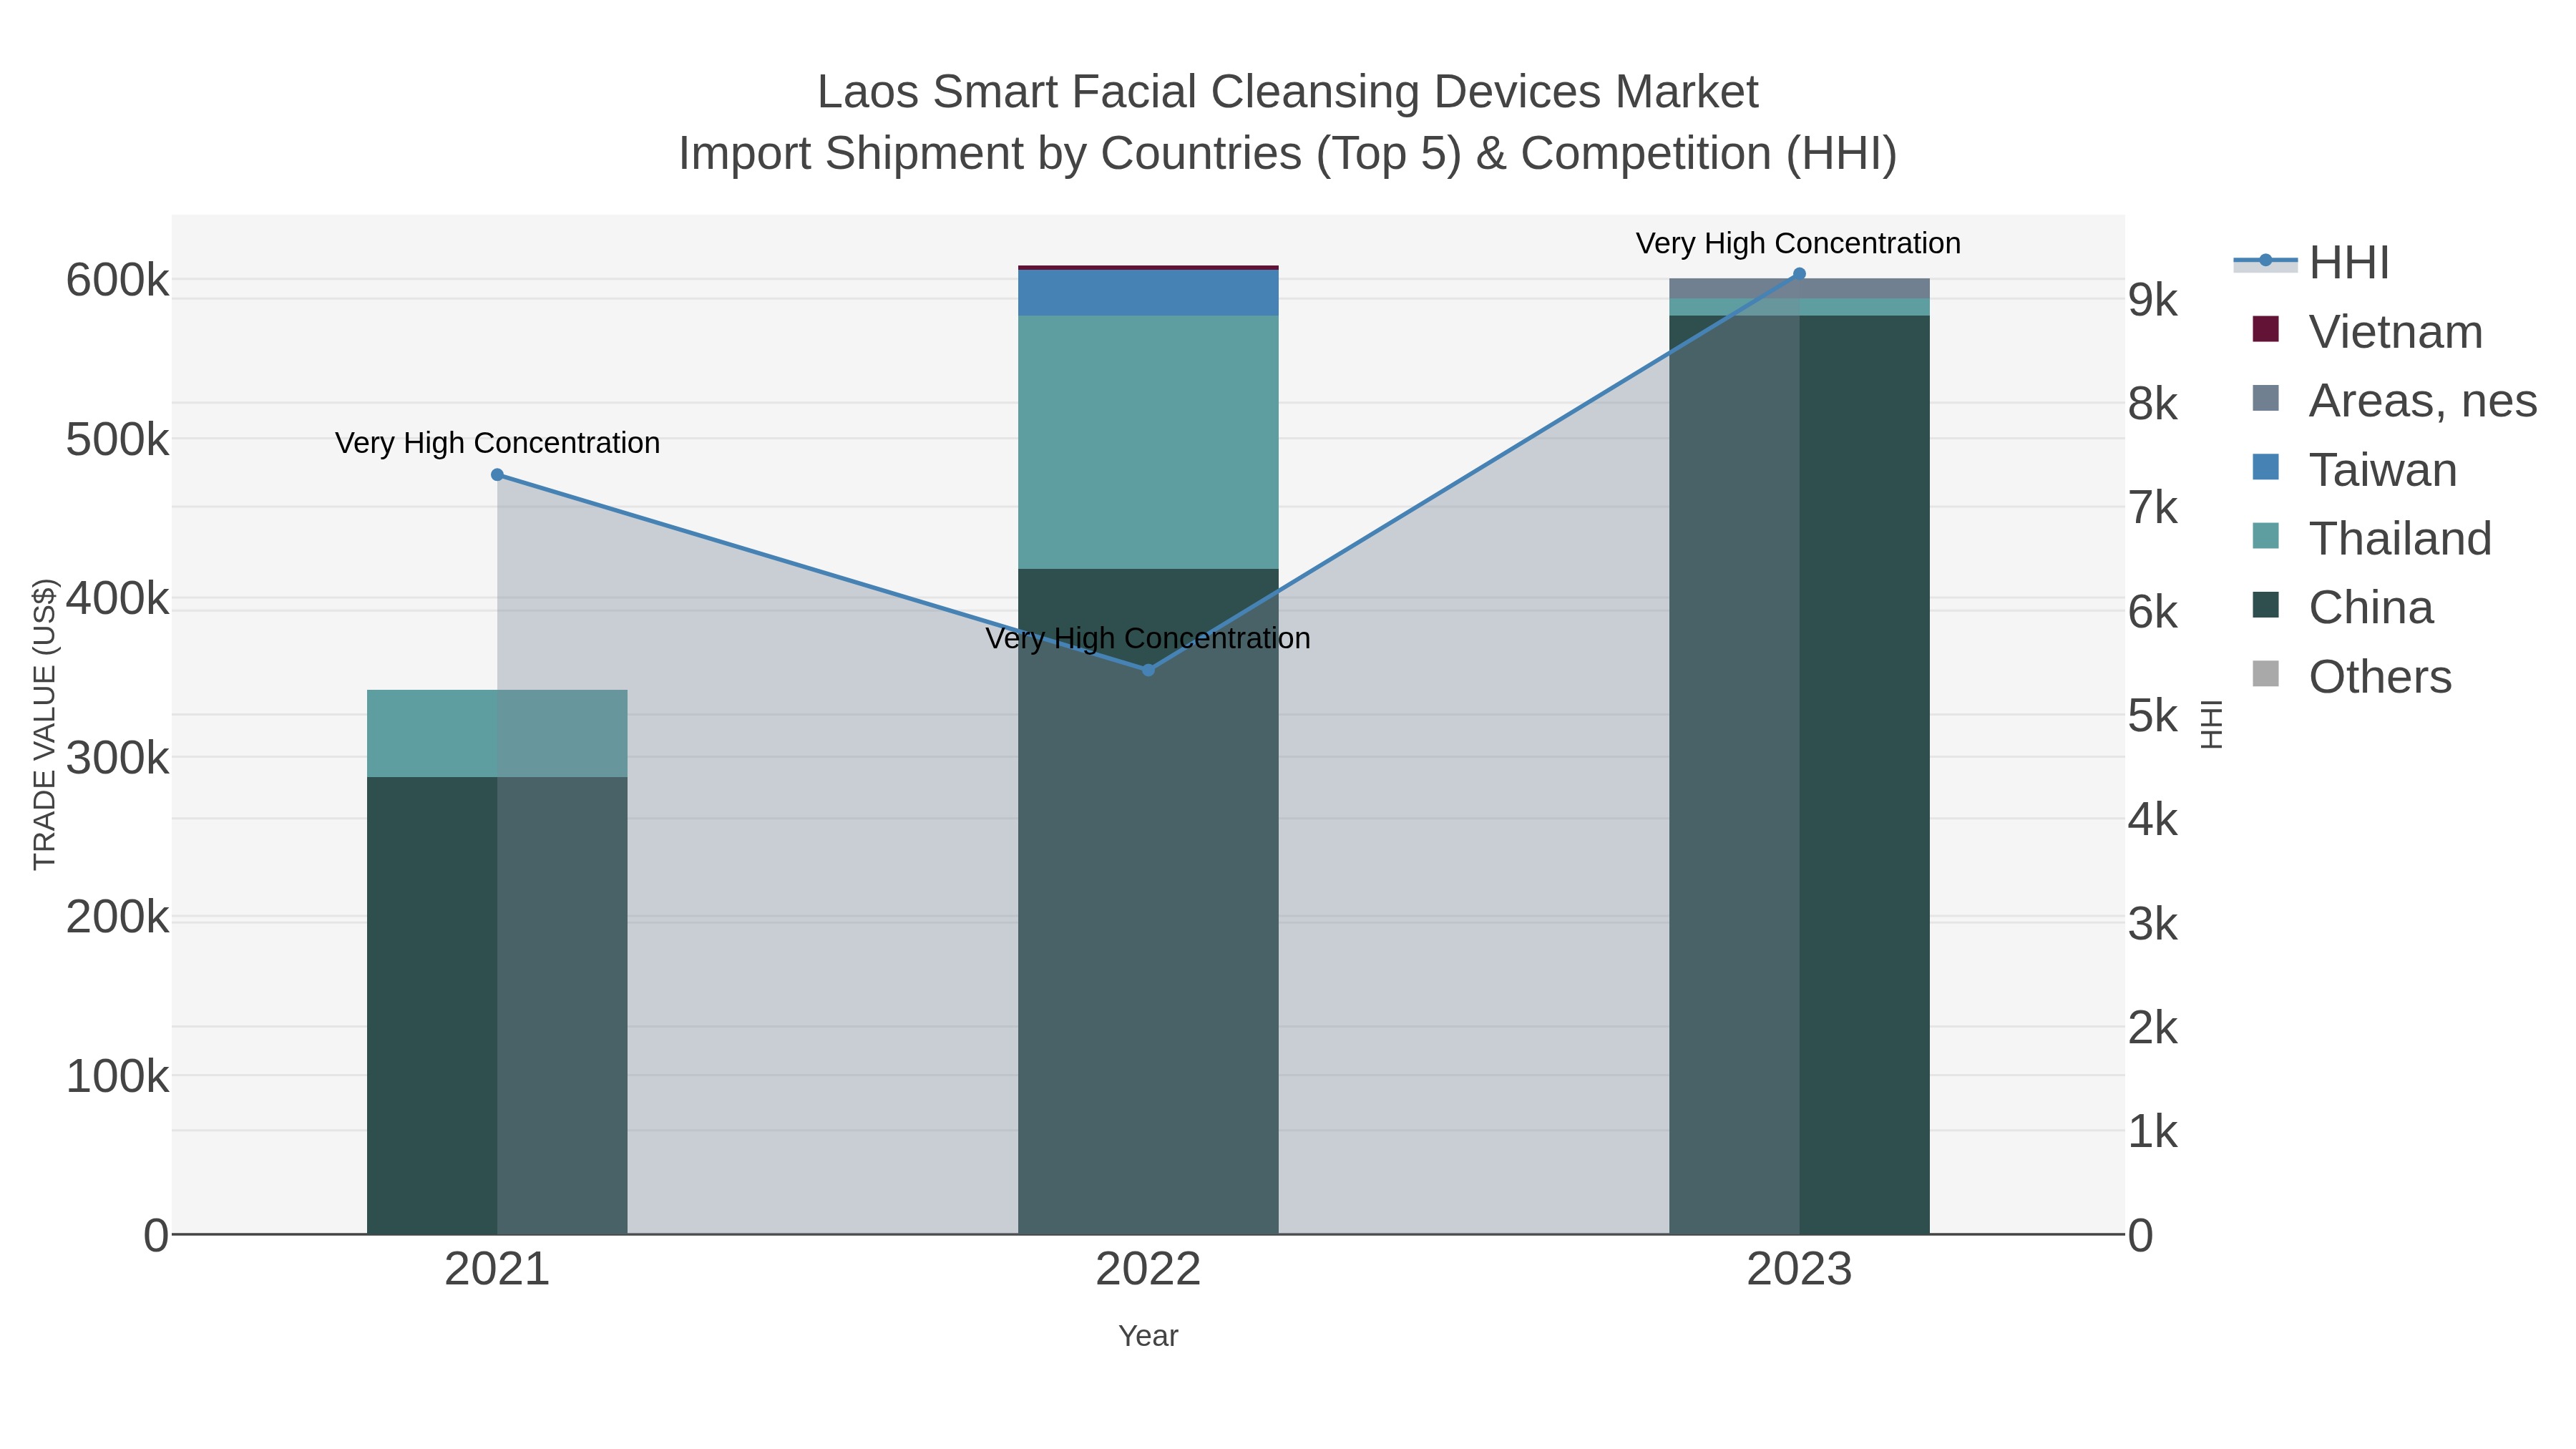Click the chart title text
The height and width of the screenshot is (1449, 2576).
coord(1288,122)
